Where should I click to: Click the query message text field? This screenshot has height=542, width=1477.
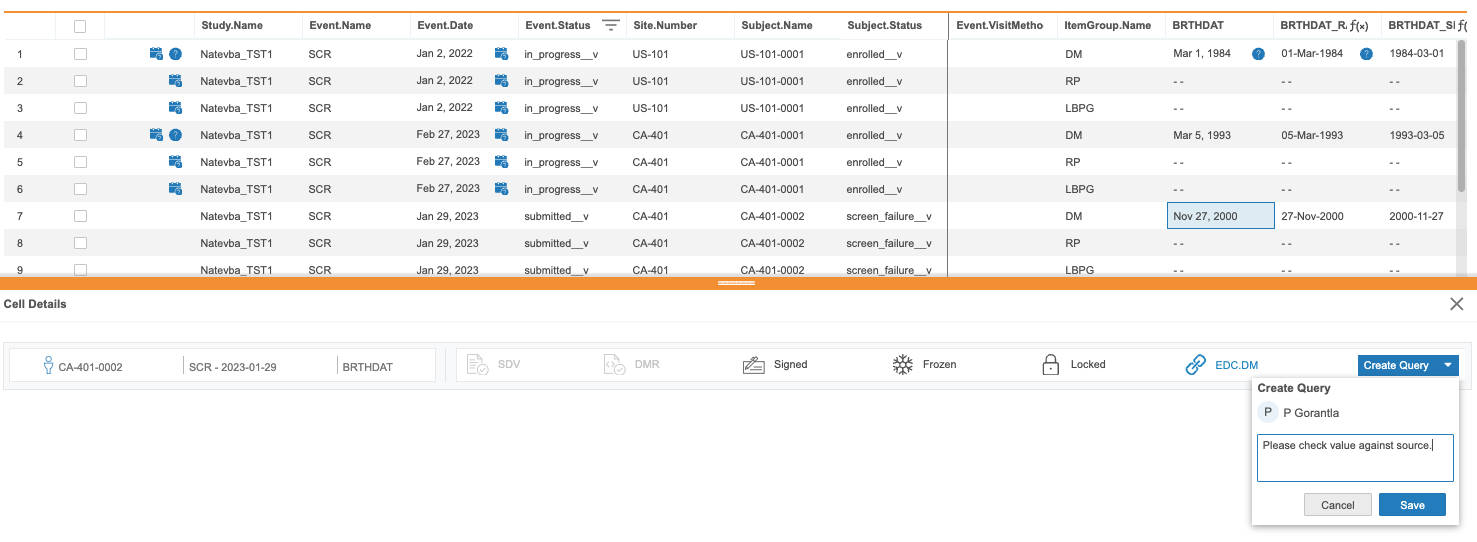pos(1354,458)
